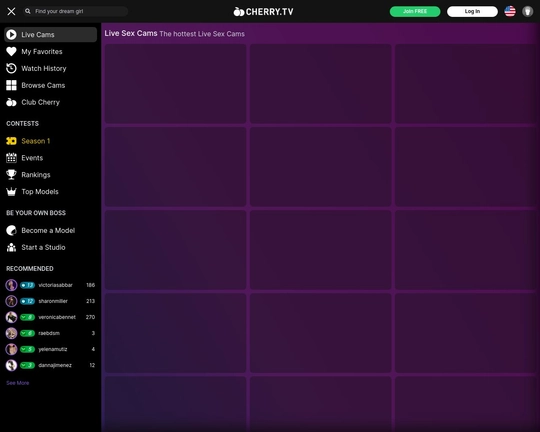
Task: Click the Live Sex Cams heading
Action: click(131, 33)
